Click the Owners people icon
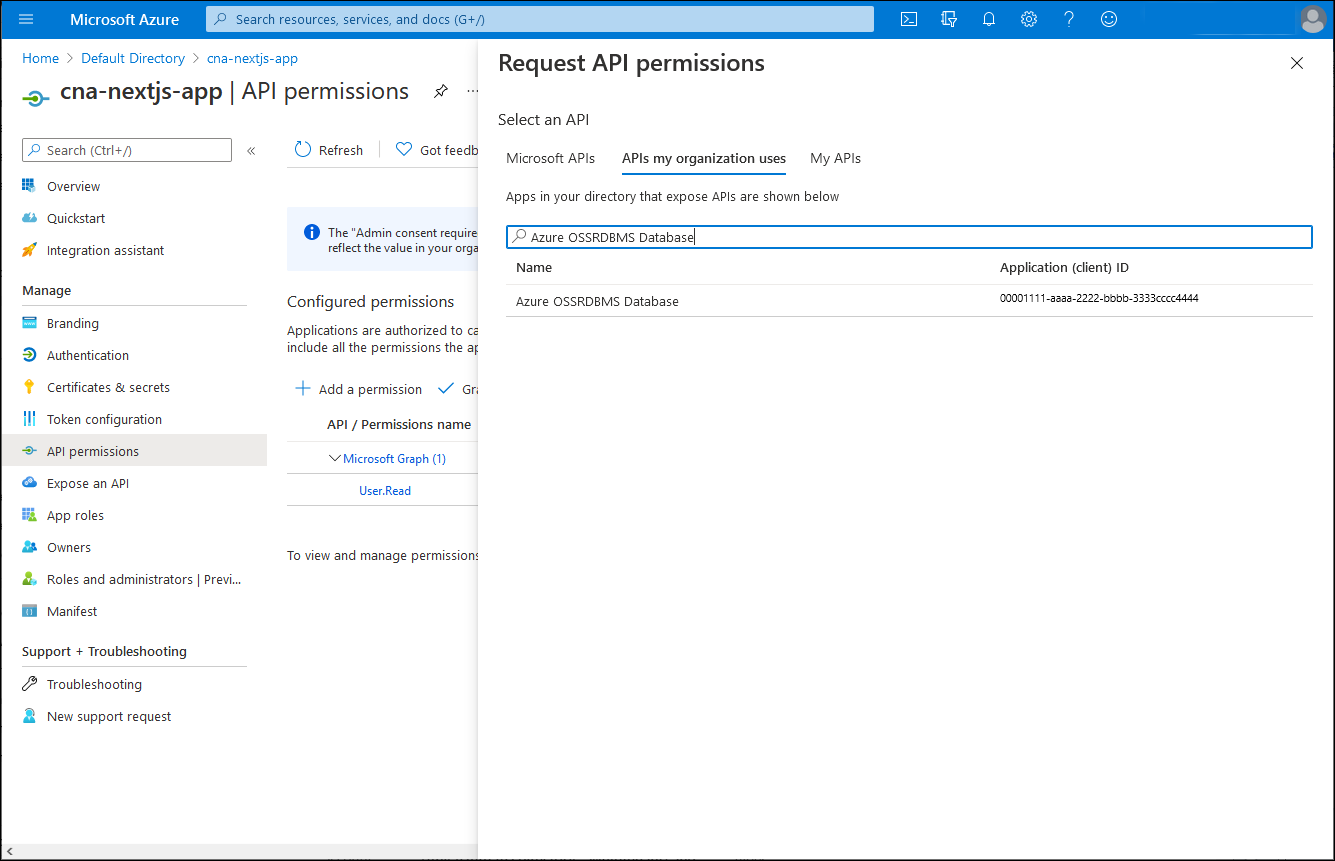Viewport: 1335px width, 861px height. (29, 547)
